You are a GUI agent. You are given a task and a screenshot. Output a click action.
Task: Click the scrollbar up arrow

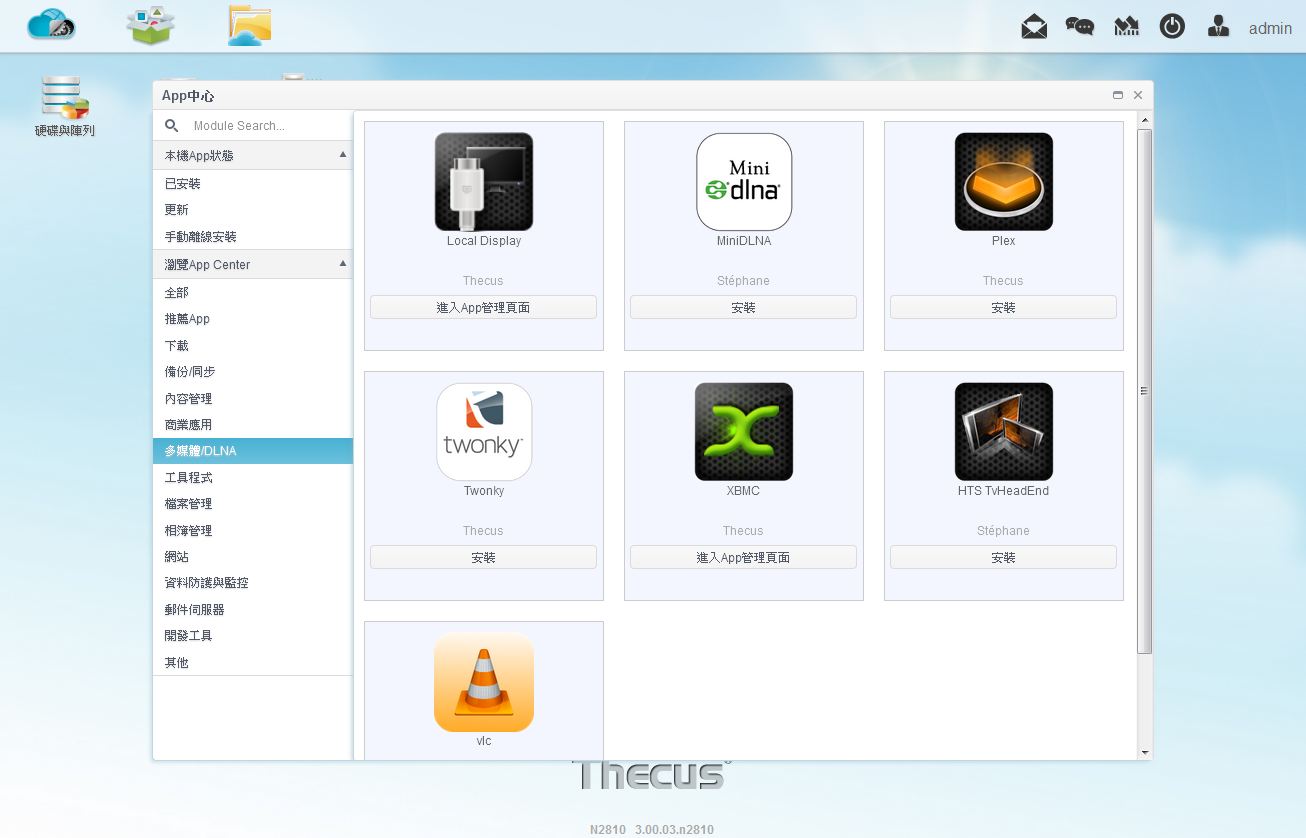click(x=1145, y=119)
